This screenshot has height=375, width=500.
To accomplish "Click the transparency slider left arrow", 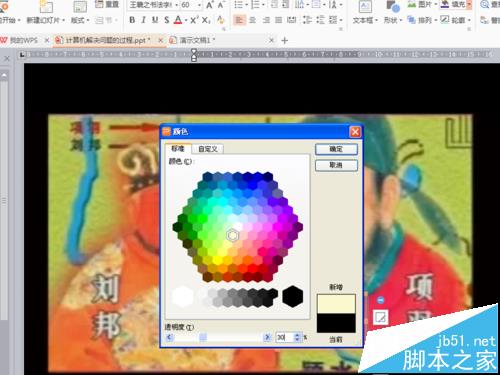I will [169, 337].
